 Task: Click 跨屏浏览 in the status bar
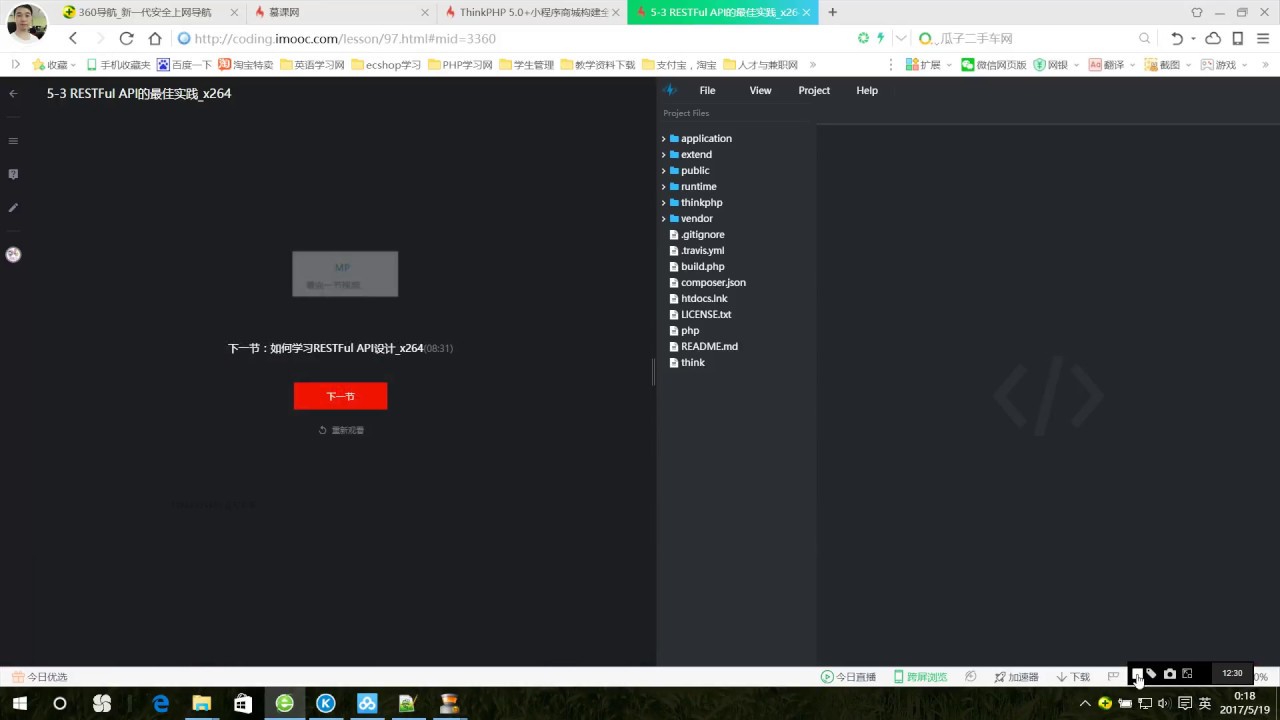tap(920, 677)
